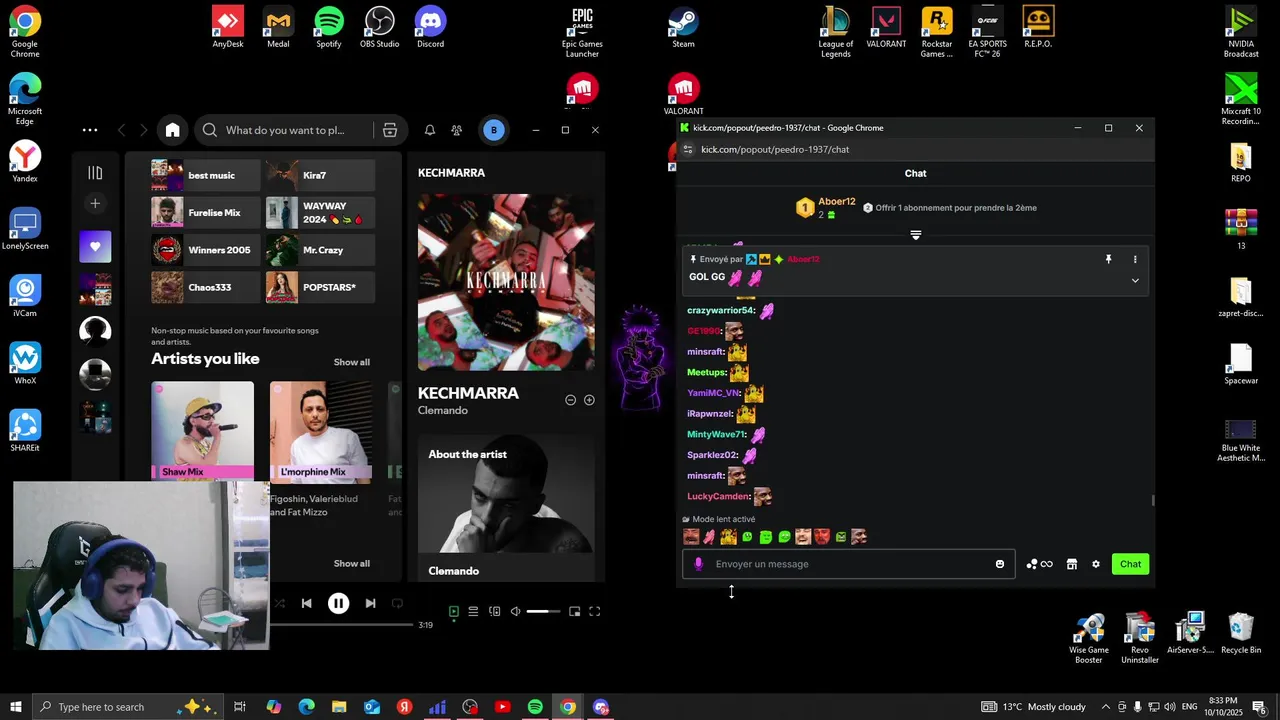Image resolution: width=1280 pixels, height=720 pixels.
Task: Open Spotify three-dot menu
Action: [90, 130]
